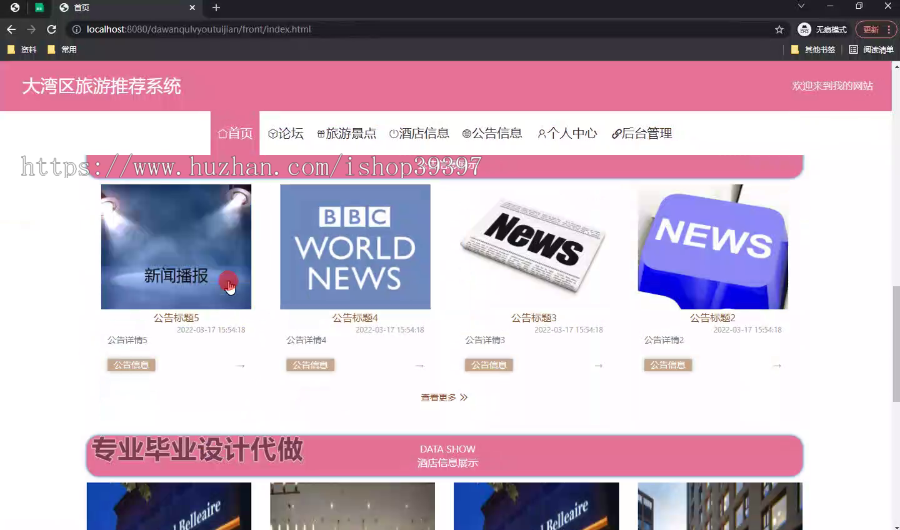Click the 公告标题5 title
This screenshot has width=900, height=530.
(176, 318)
